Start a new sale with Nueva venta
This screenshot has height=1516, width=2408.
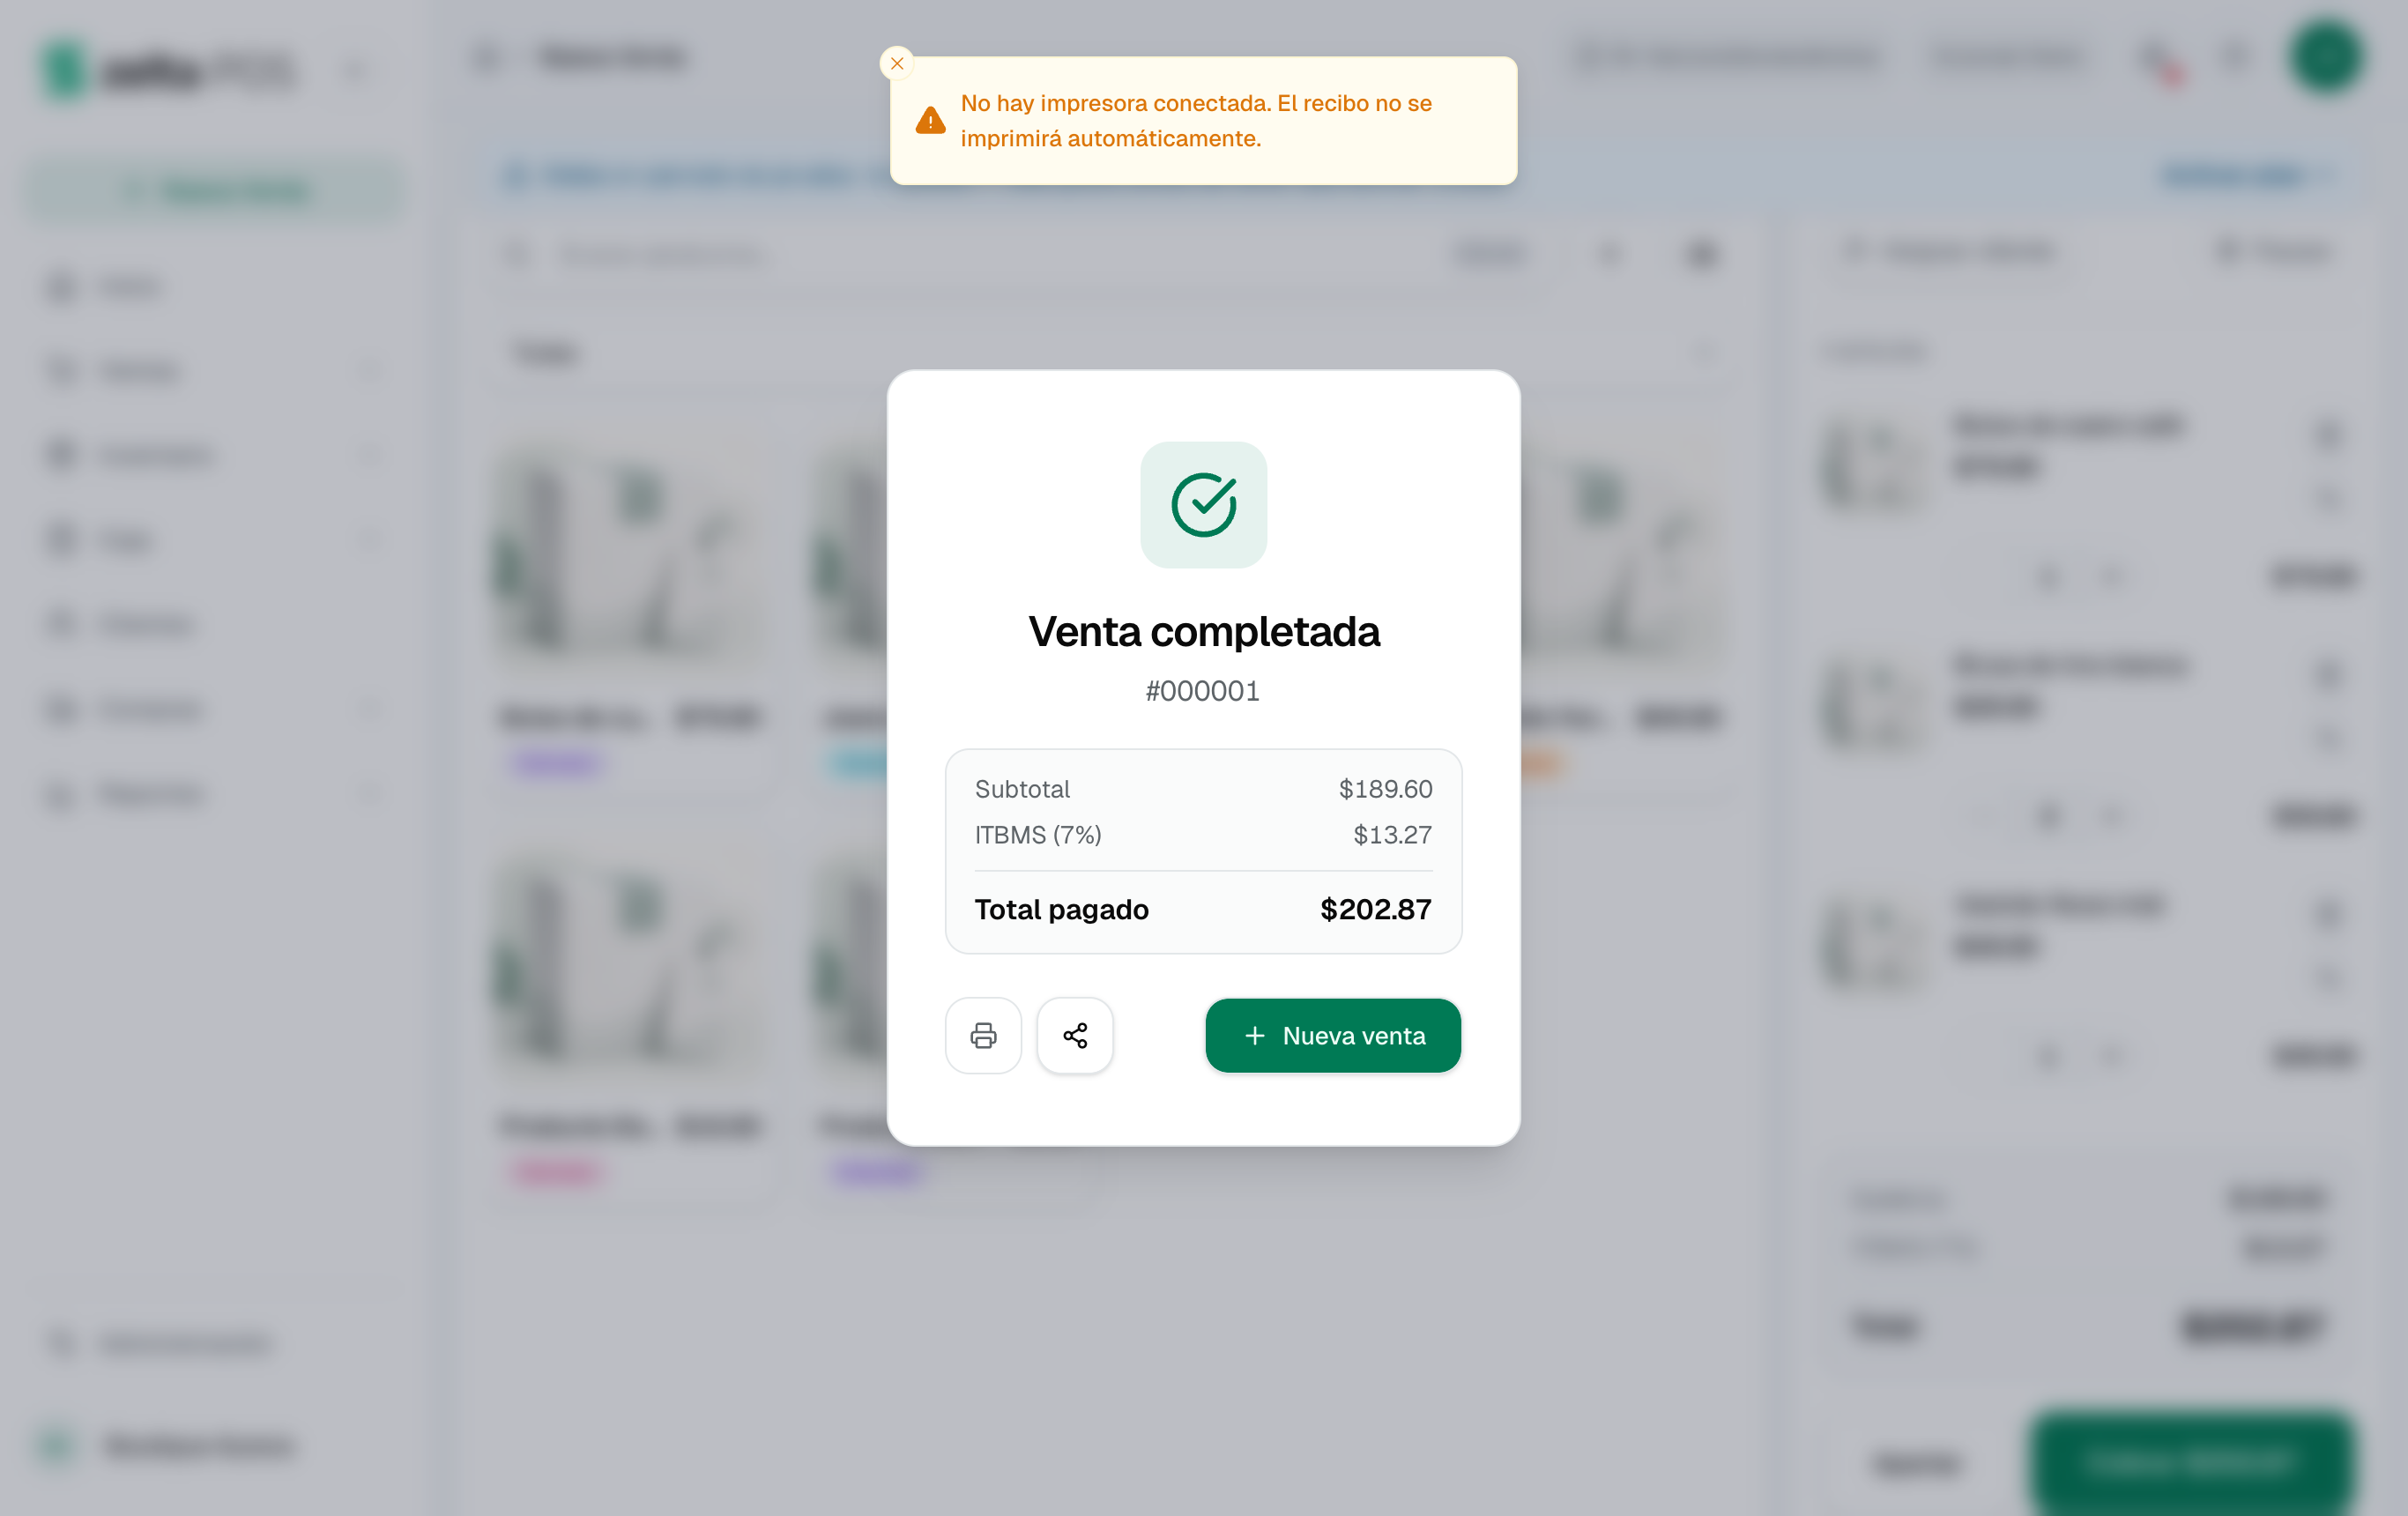[x=1333, y=1035]
